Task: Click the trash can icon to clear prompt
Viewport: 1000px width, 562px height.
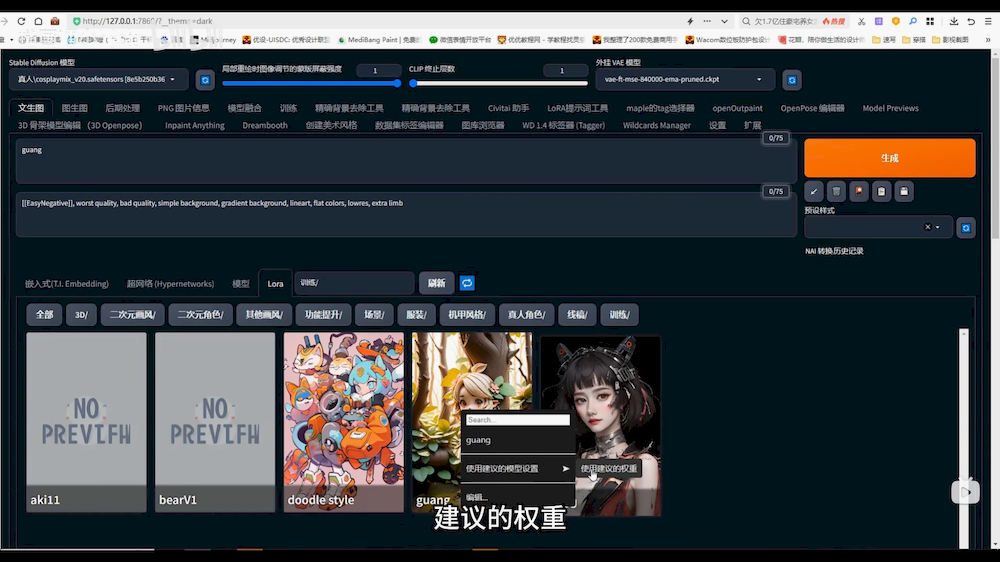Action: point(836,191)
